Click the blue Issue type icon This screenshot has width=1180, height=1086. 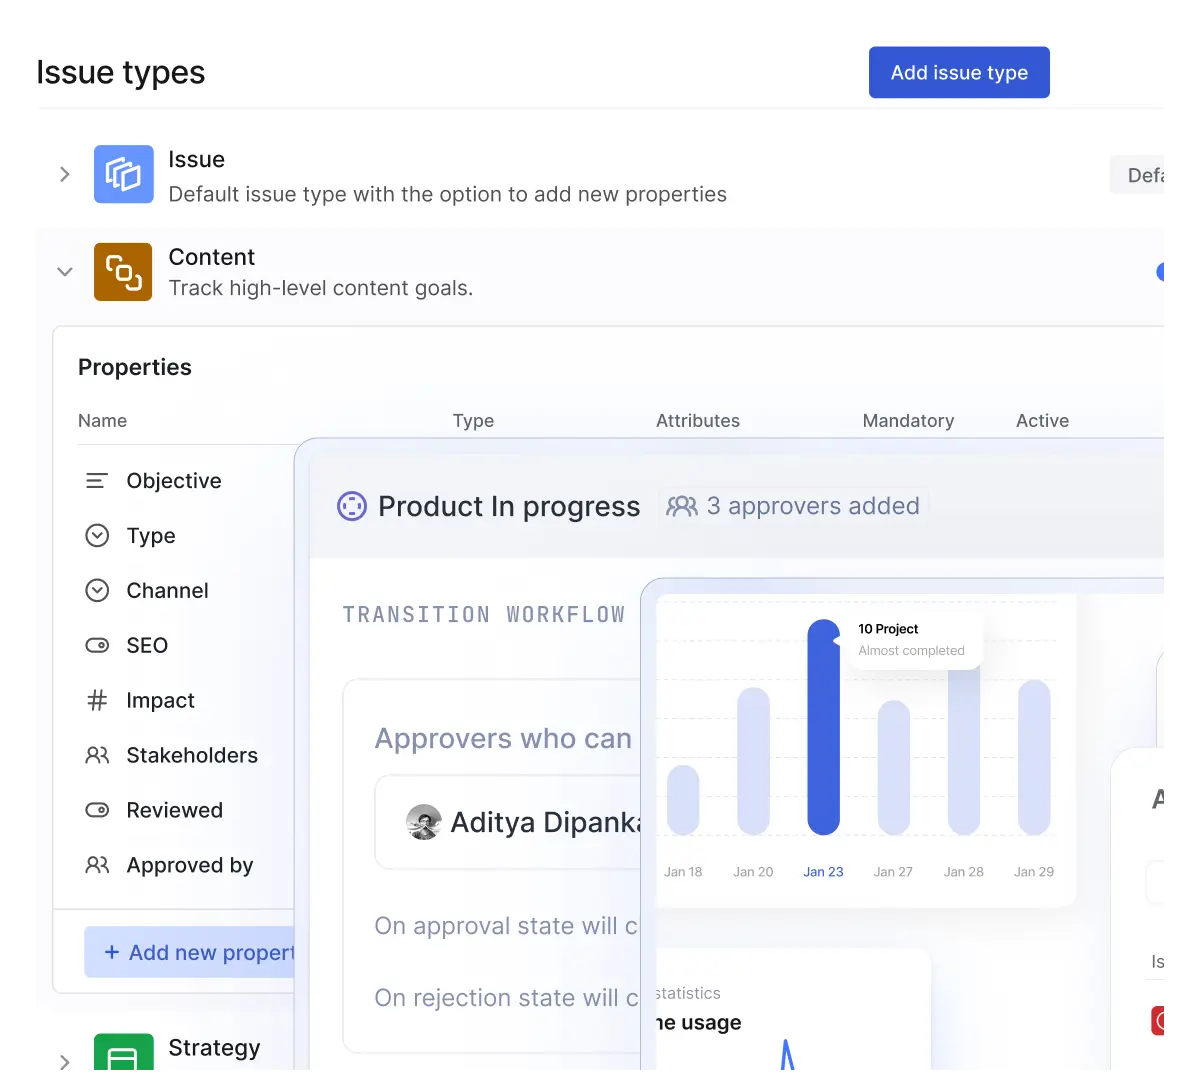[124, 174]
